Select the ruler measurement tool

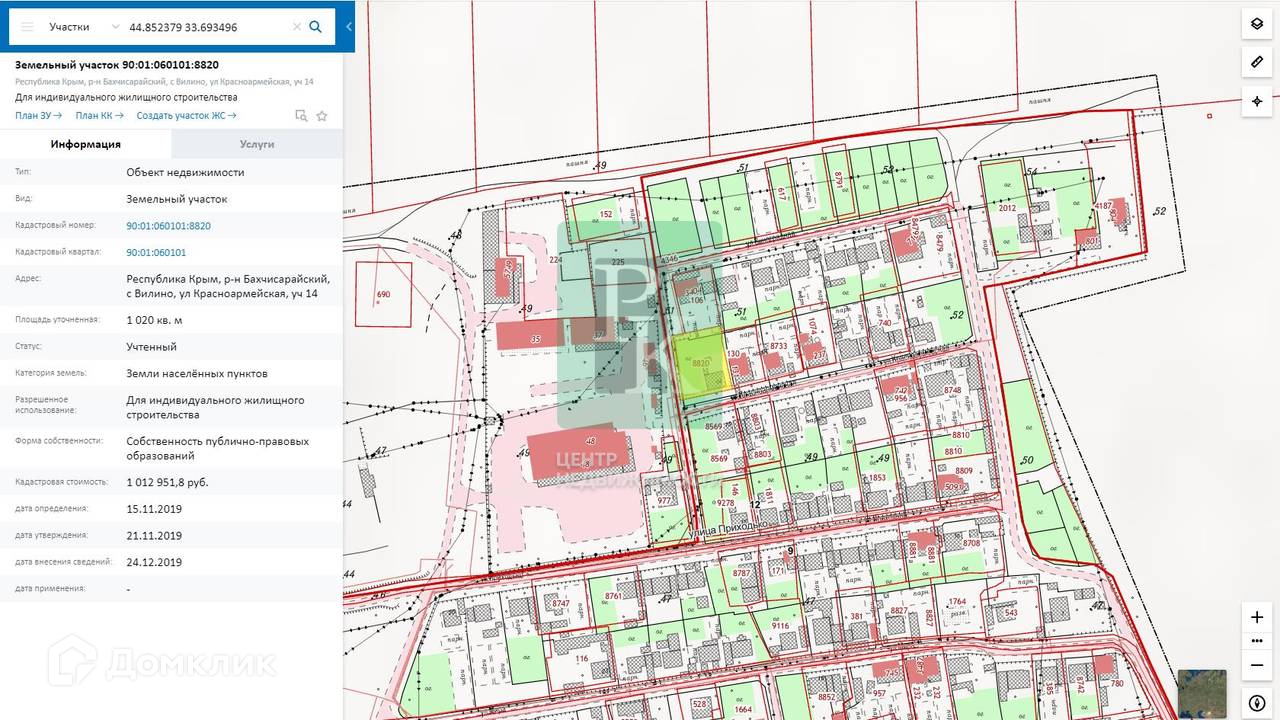(1257, 62)
